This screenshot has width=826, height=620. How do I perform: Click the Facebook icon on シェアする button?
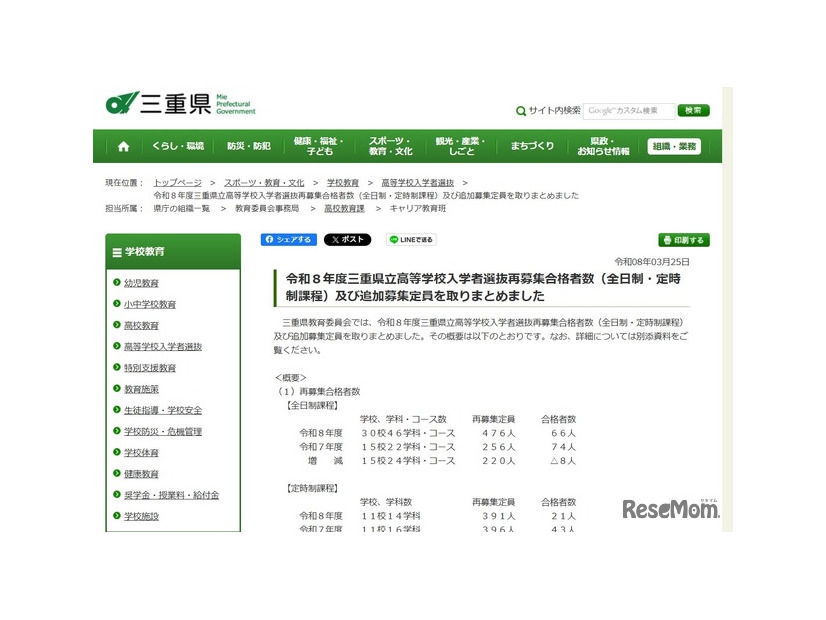pyautogui.click(x=270, y=240)
